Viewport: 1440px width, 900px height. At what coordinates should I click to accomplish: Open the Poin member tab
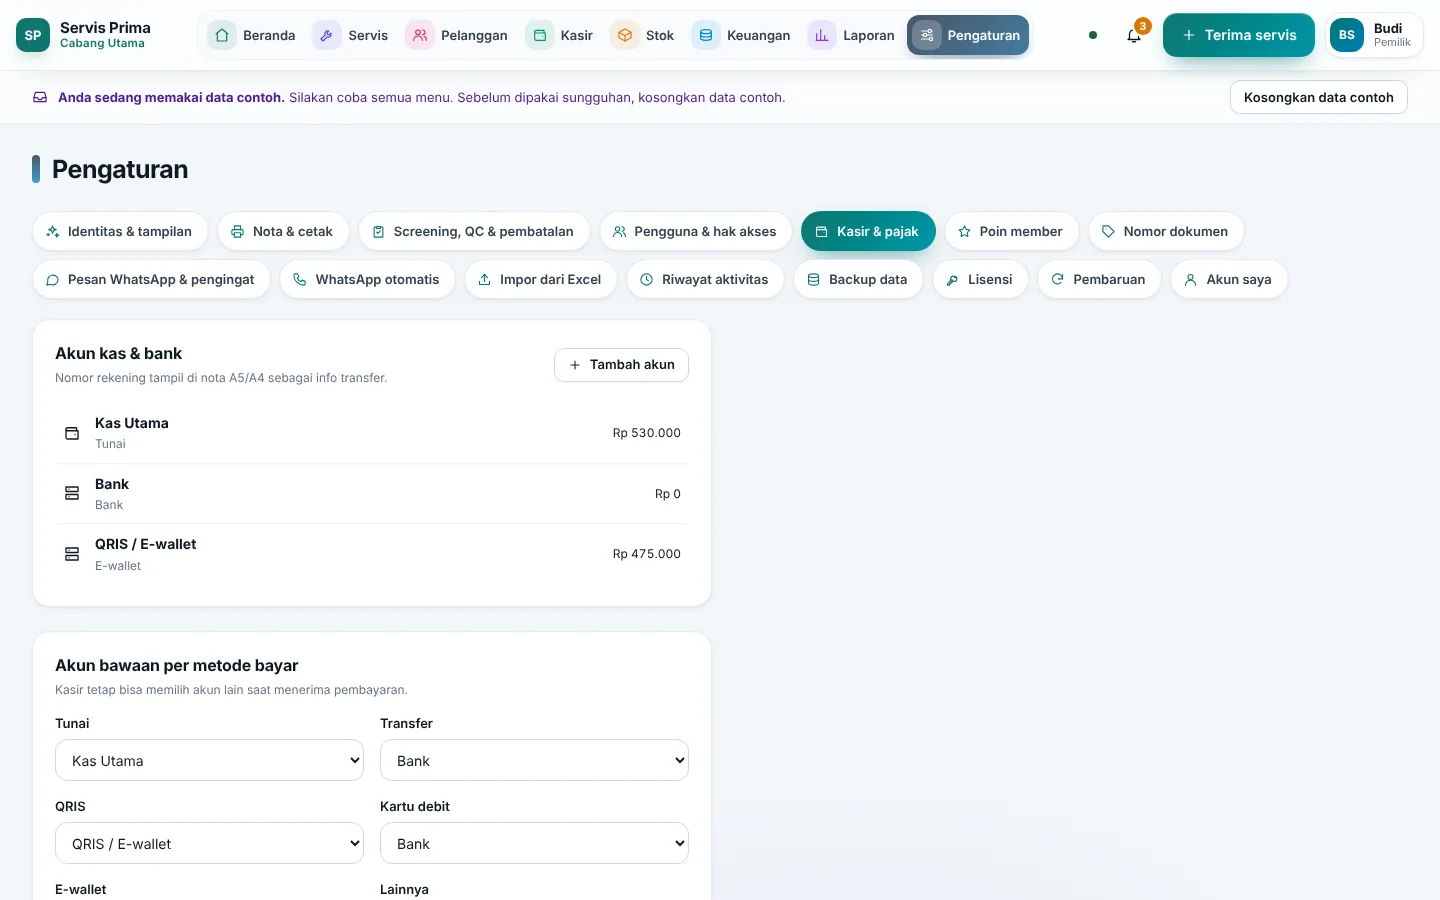pos(1012,231)
